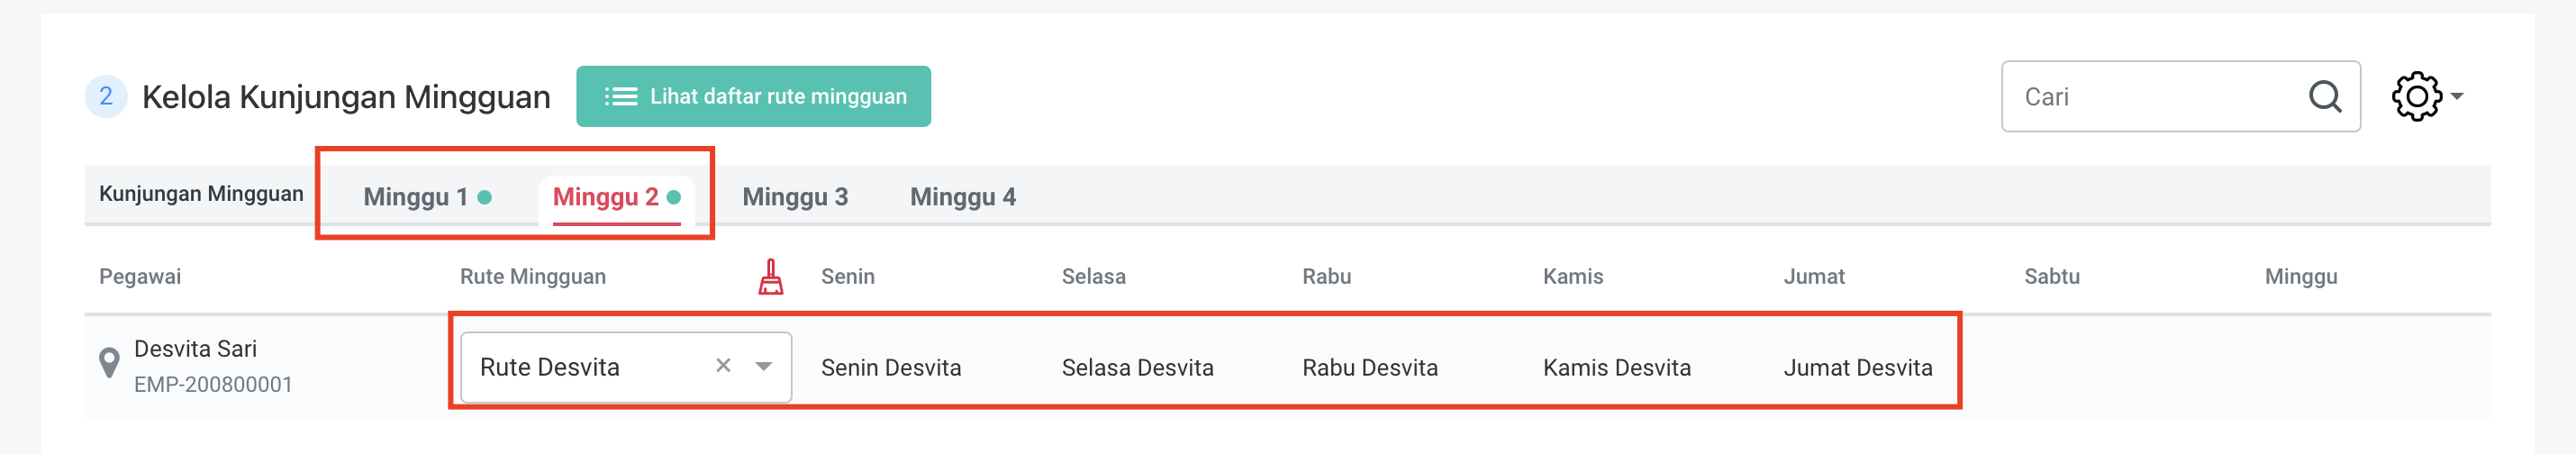Open the dropdown caret beside the gear
Image resolution: width=2576 pixels, height=454 pixels.
pyautogui.click(x=2457, y=97)
